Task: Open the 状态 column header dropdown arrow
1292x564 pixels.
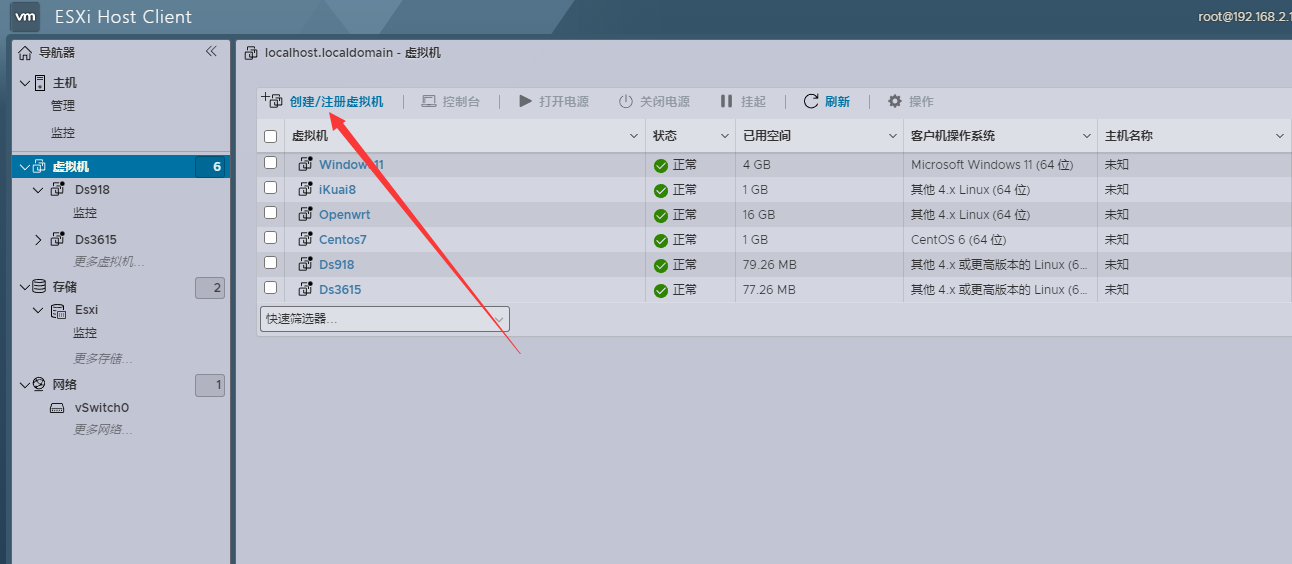Action: 726,136
